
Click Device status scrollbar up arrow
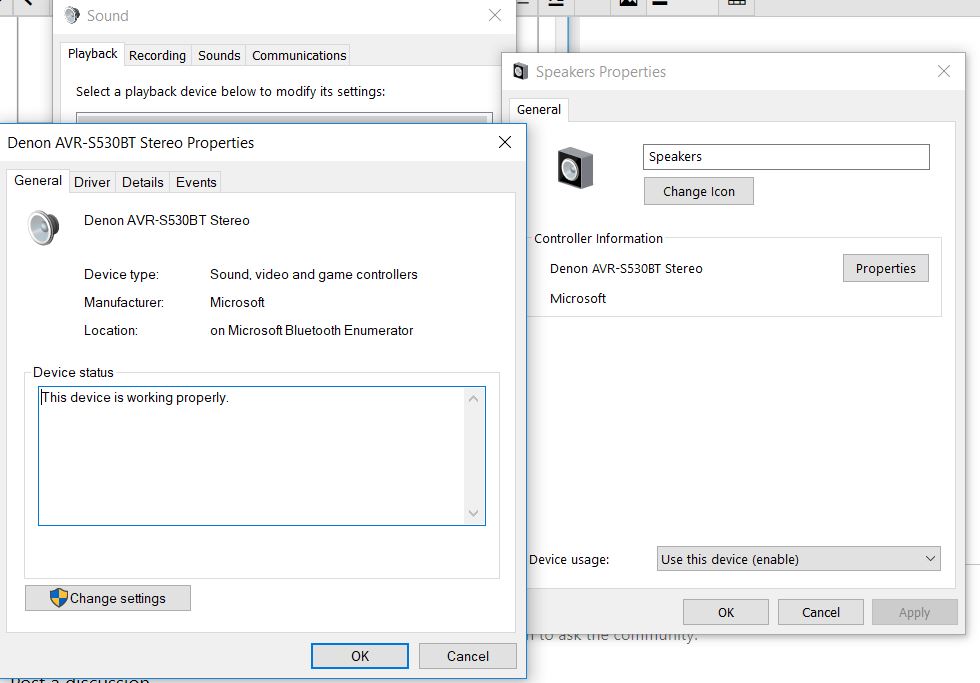[473, 399]
